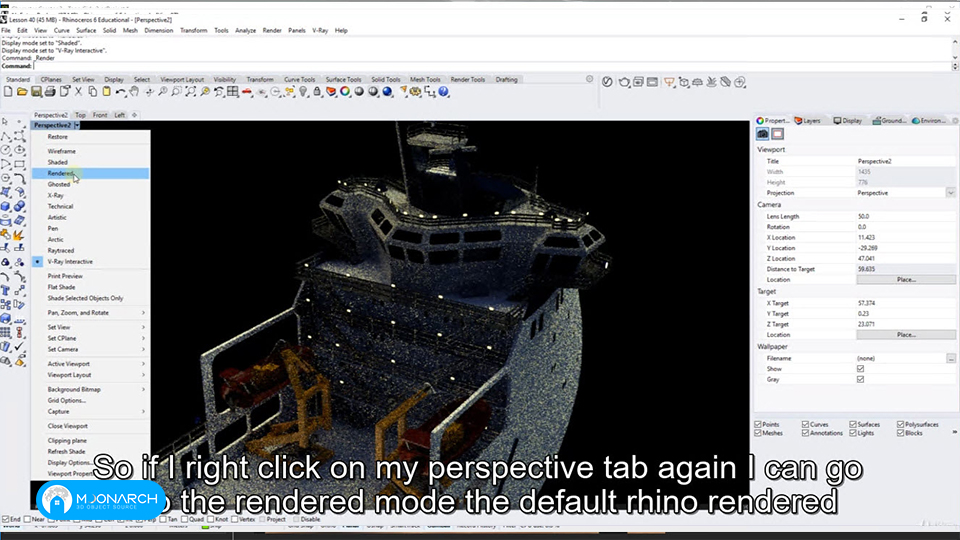The width and height of the screenshot is (960, 540).
Task: Open the Render menu in the menu bar
Action: pos(272,30)
